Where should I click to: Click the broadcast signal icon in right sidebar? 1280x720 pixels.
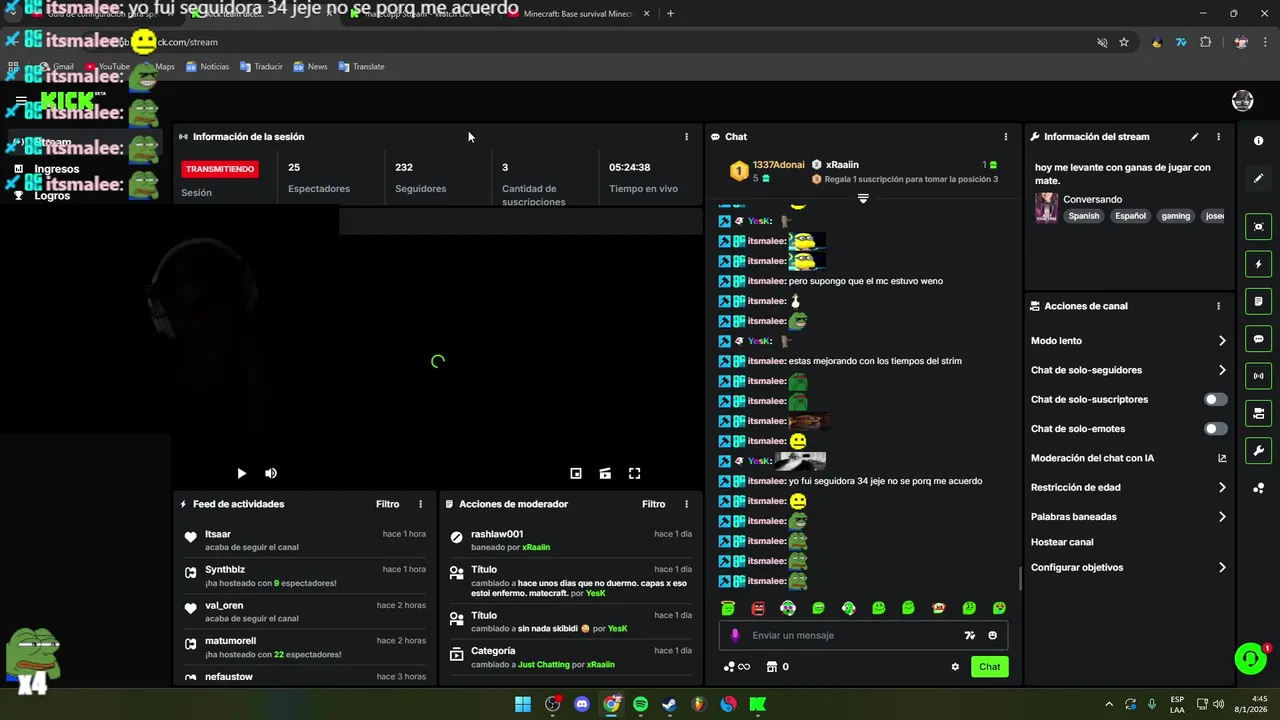point(1259,376)
